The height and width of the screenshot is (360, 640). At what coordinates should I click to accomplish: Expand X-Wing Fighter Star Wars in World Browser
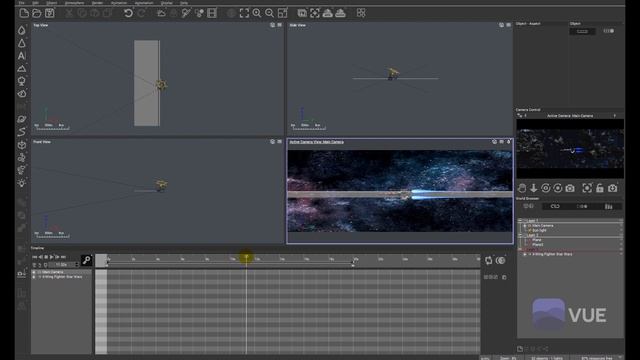(x=525, y=254)
